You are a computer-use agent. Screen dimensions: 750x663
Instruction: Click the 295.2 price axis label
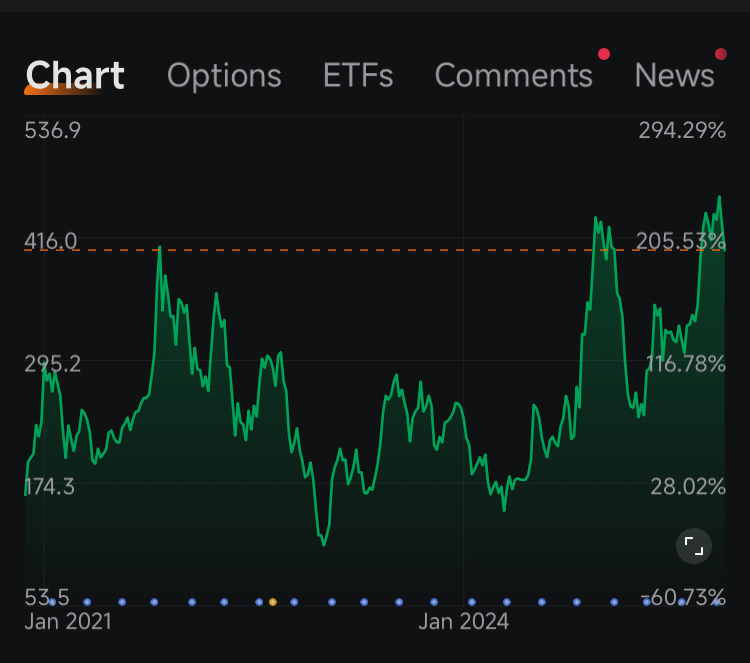[53, 364]
